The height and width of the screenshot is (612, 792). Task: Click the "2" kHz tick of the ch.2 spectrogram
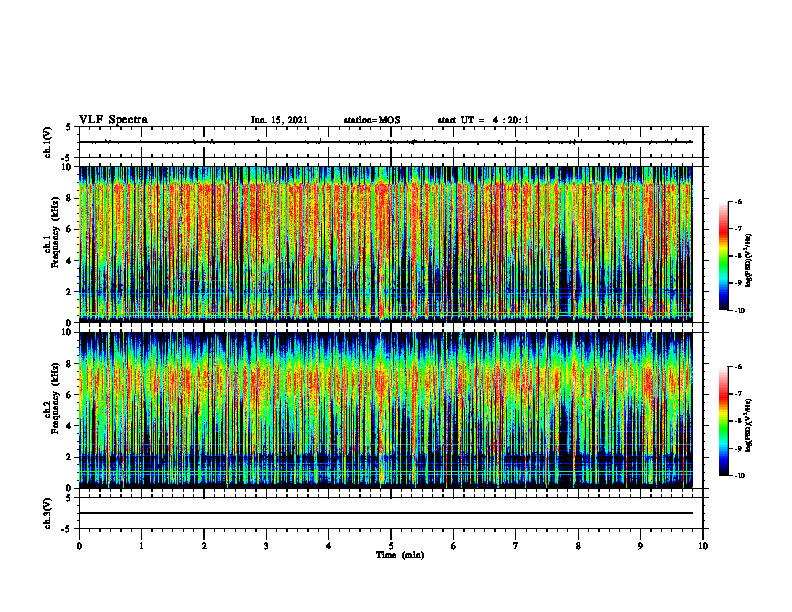click(69, 457)
